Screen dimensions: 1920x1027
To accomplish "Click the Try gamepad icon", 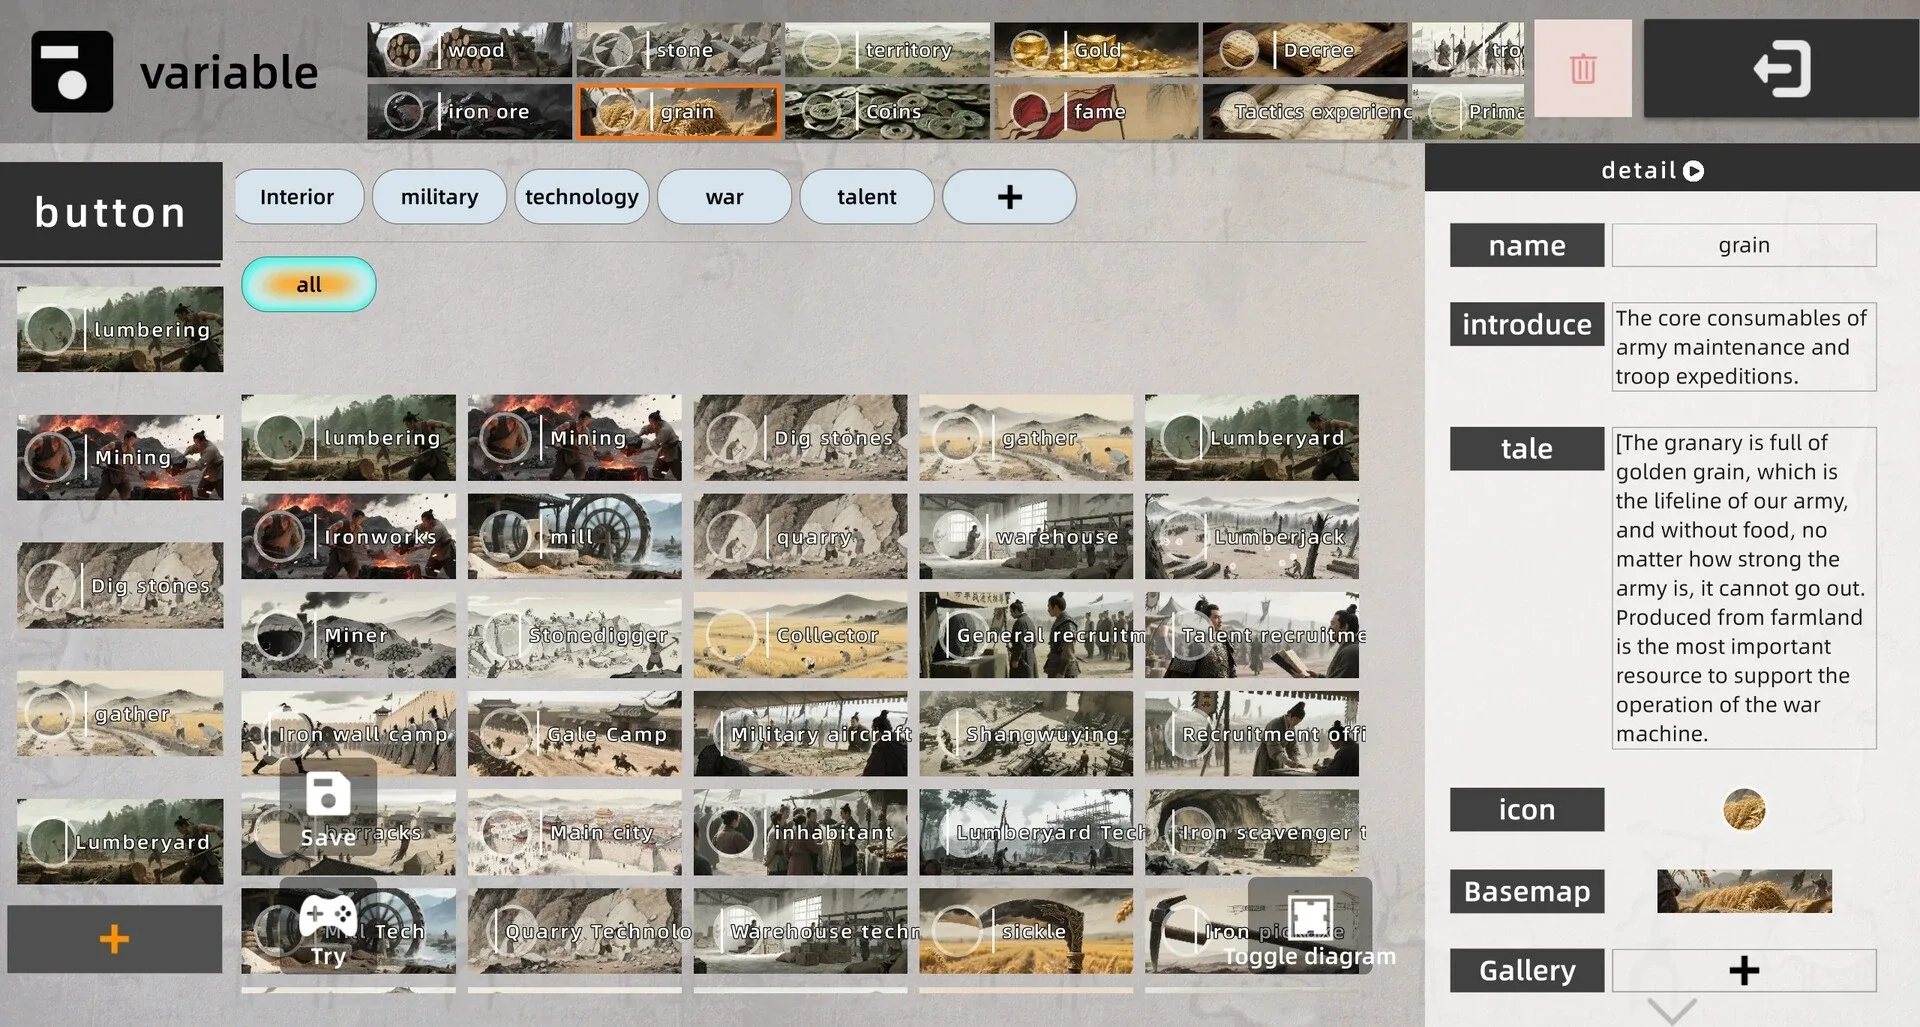I will click(328, 916).
